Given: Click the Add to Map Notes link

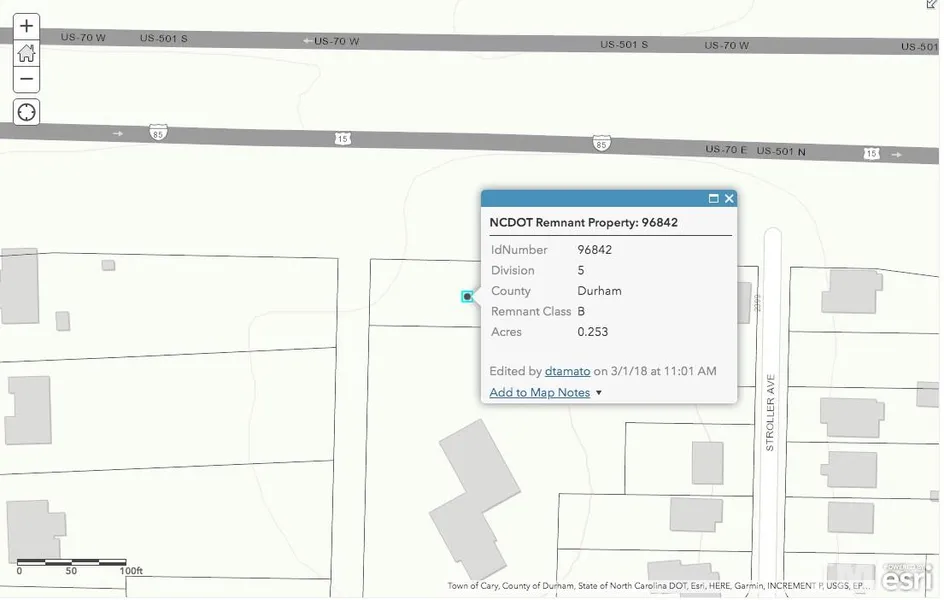Looking at the screenshot, I should coord(539,393).
